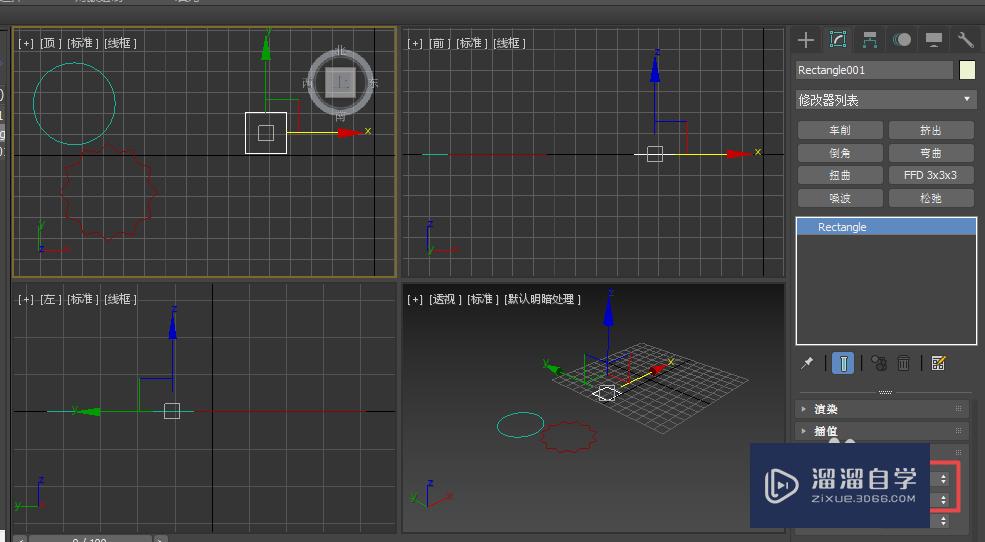The image size is (985, 542).
Task: Open the 修改器列表 modifier list dropdown
Action: pyautogui.click(x=886, y=100)
